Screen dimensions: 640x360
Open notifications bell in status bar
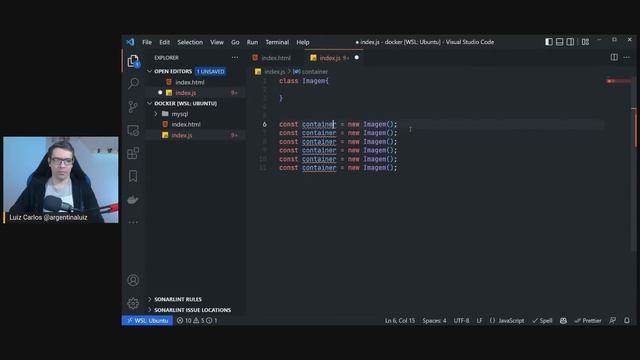[627, 320]
